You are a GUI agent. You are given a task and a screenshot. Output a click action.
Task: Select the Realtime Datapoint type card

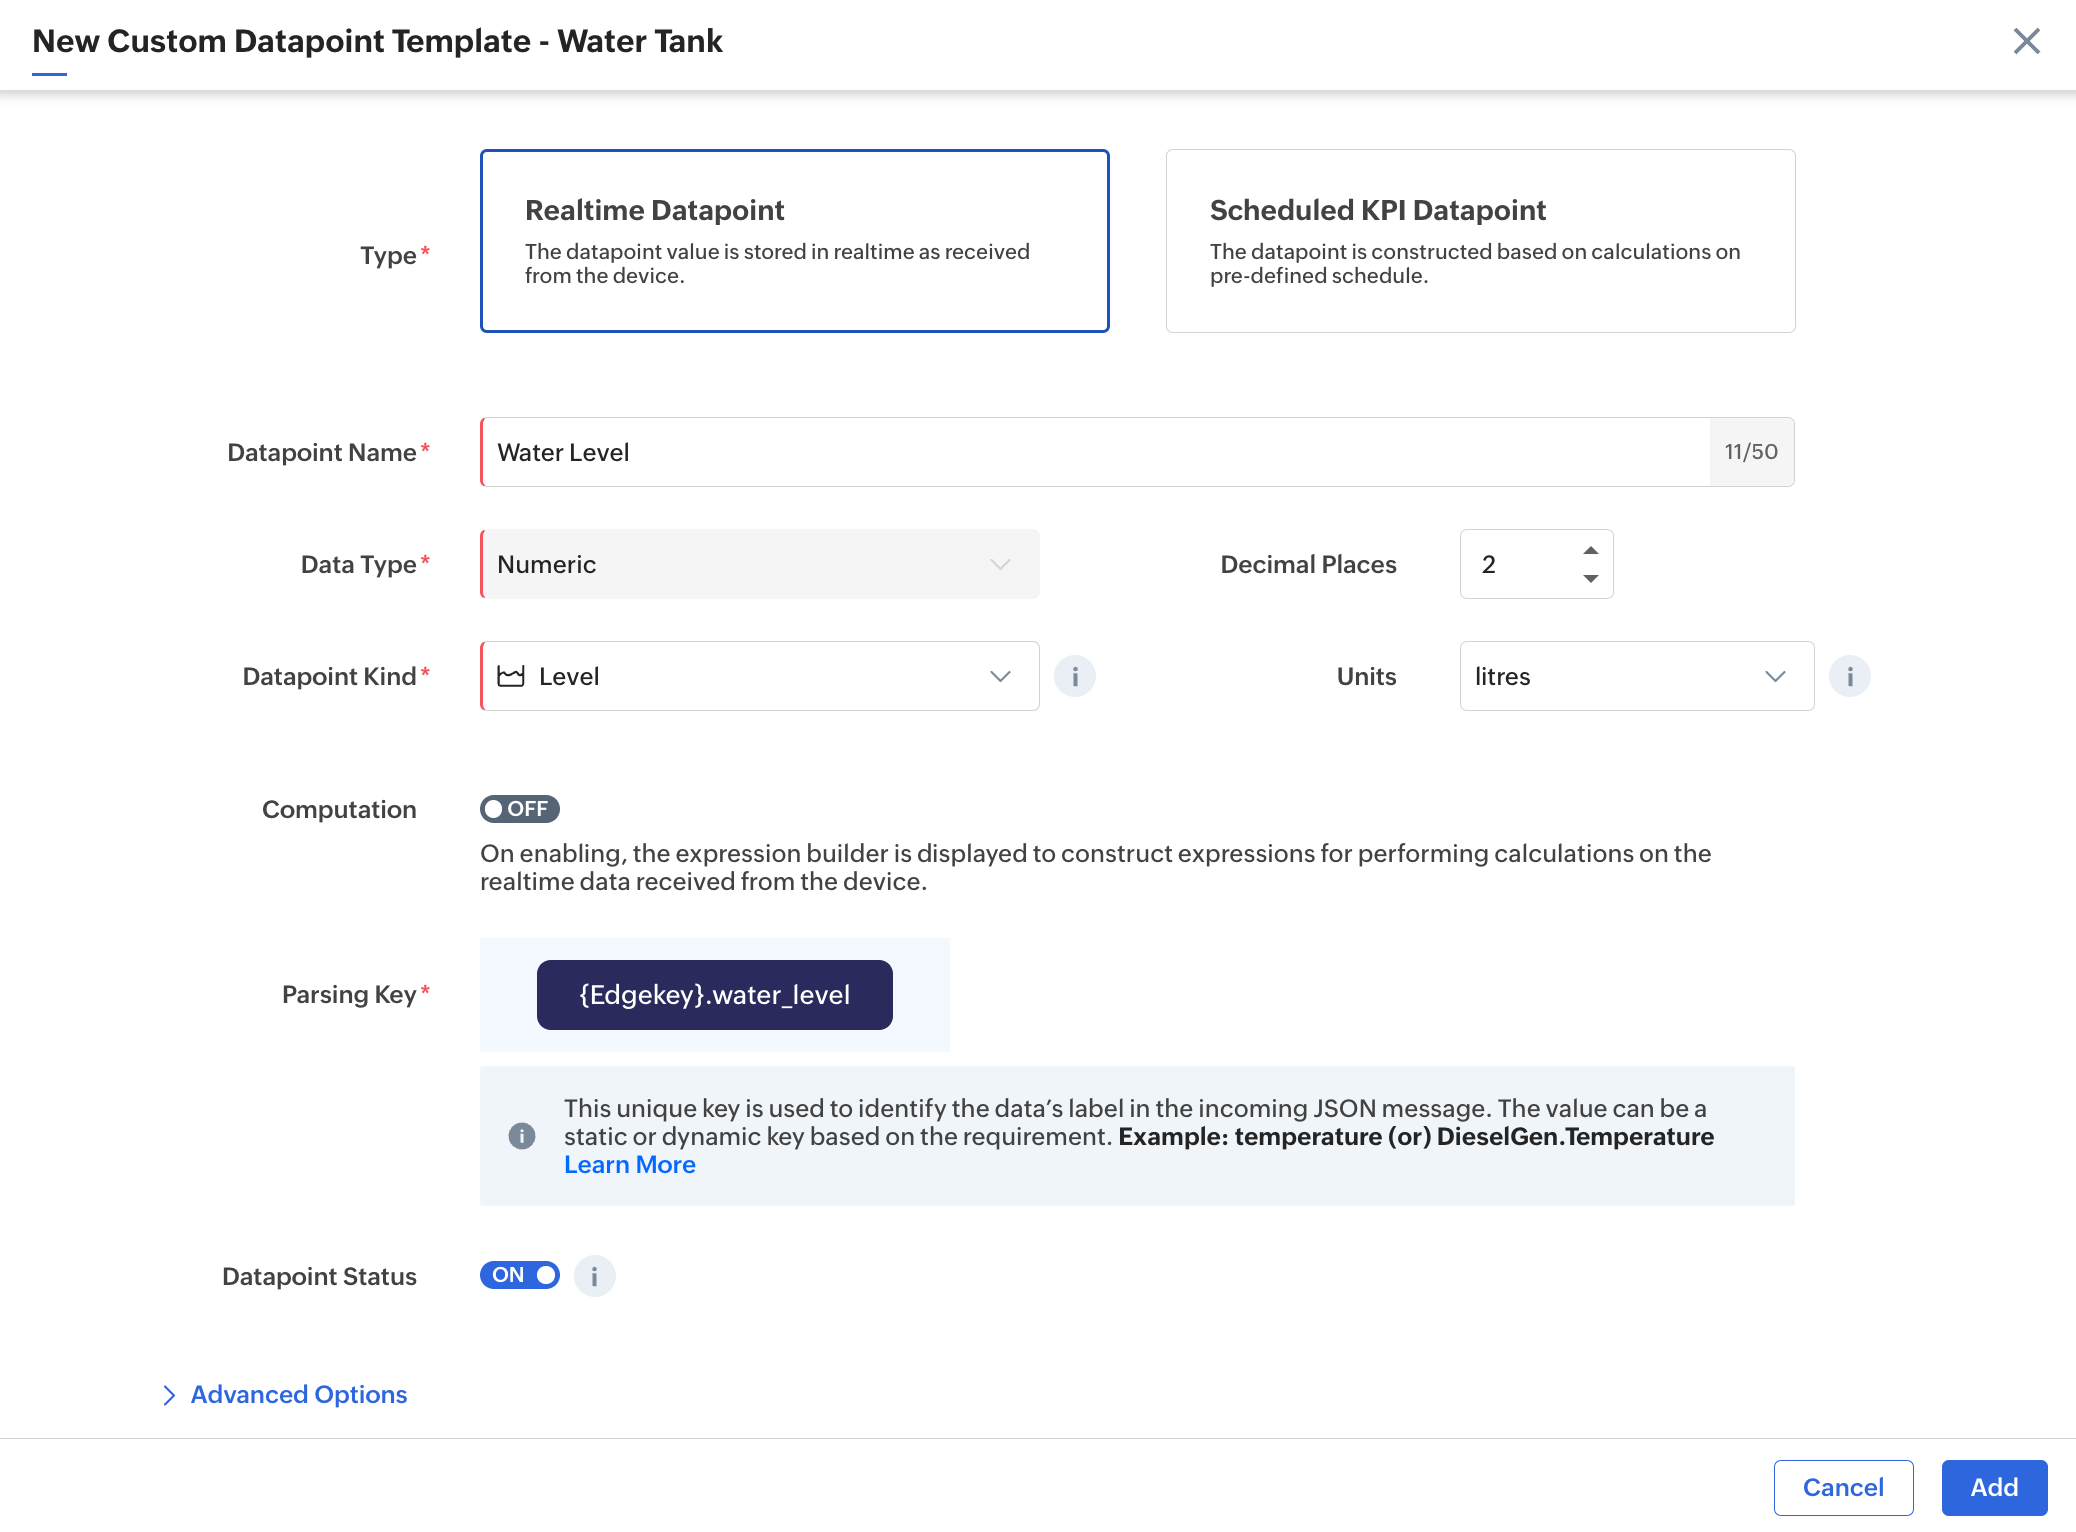794,241
